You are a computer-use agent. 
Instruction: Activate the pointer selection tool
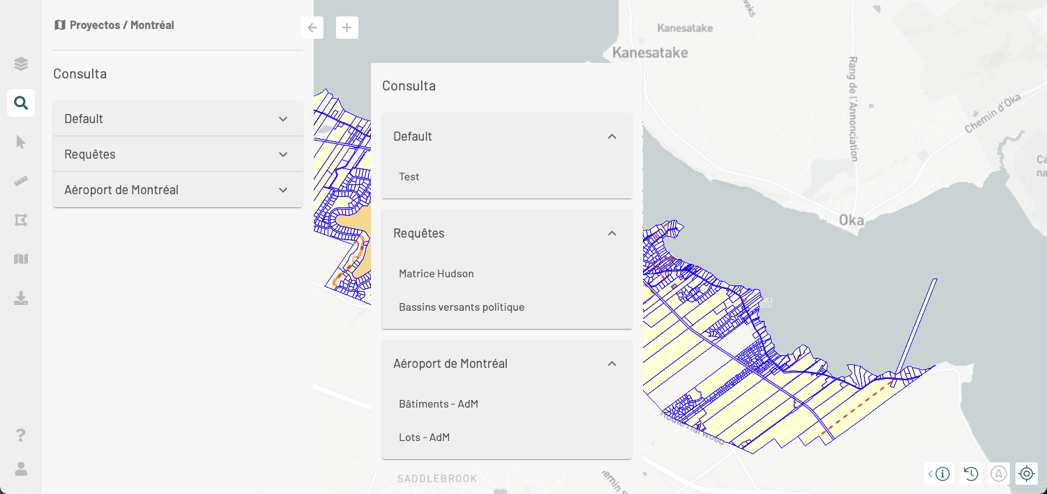coord(21,142)
